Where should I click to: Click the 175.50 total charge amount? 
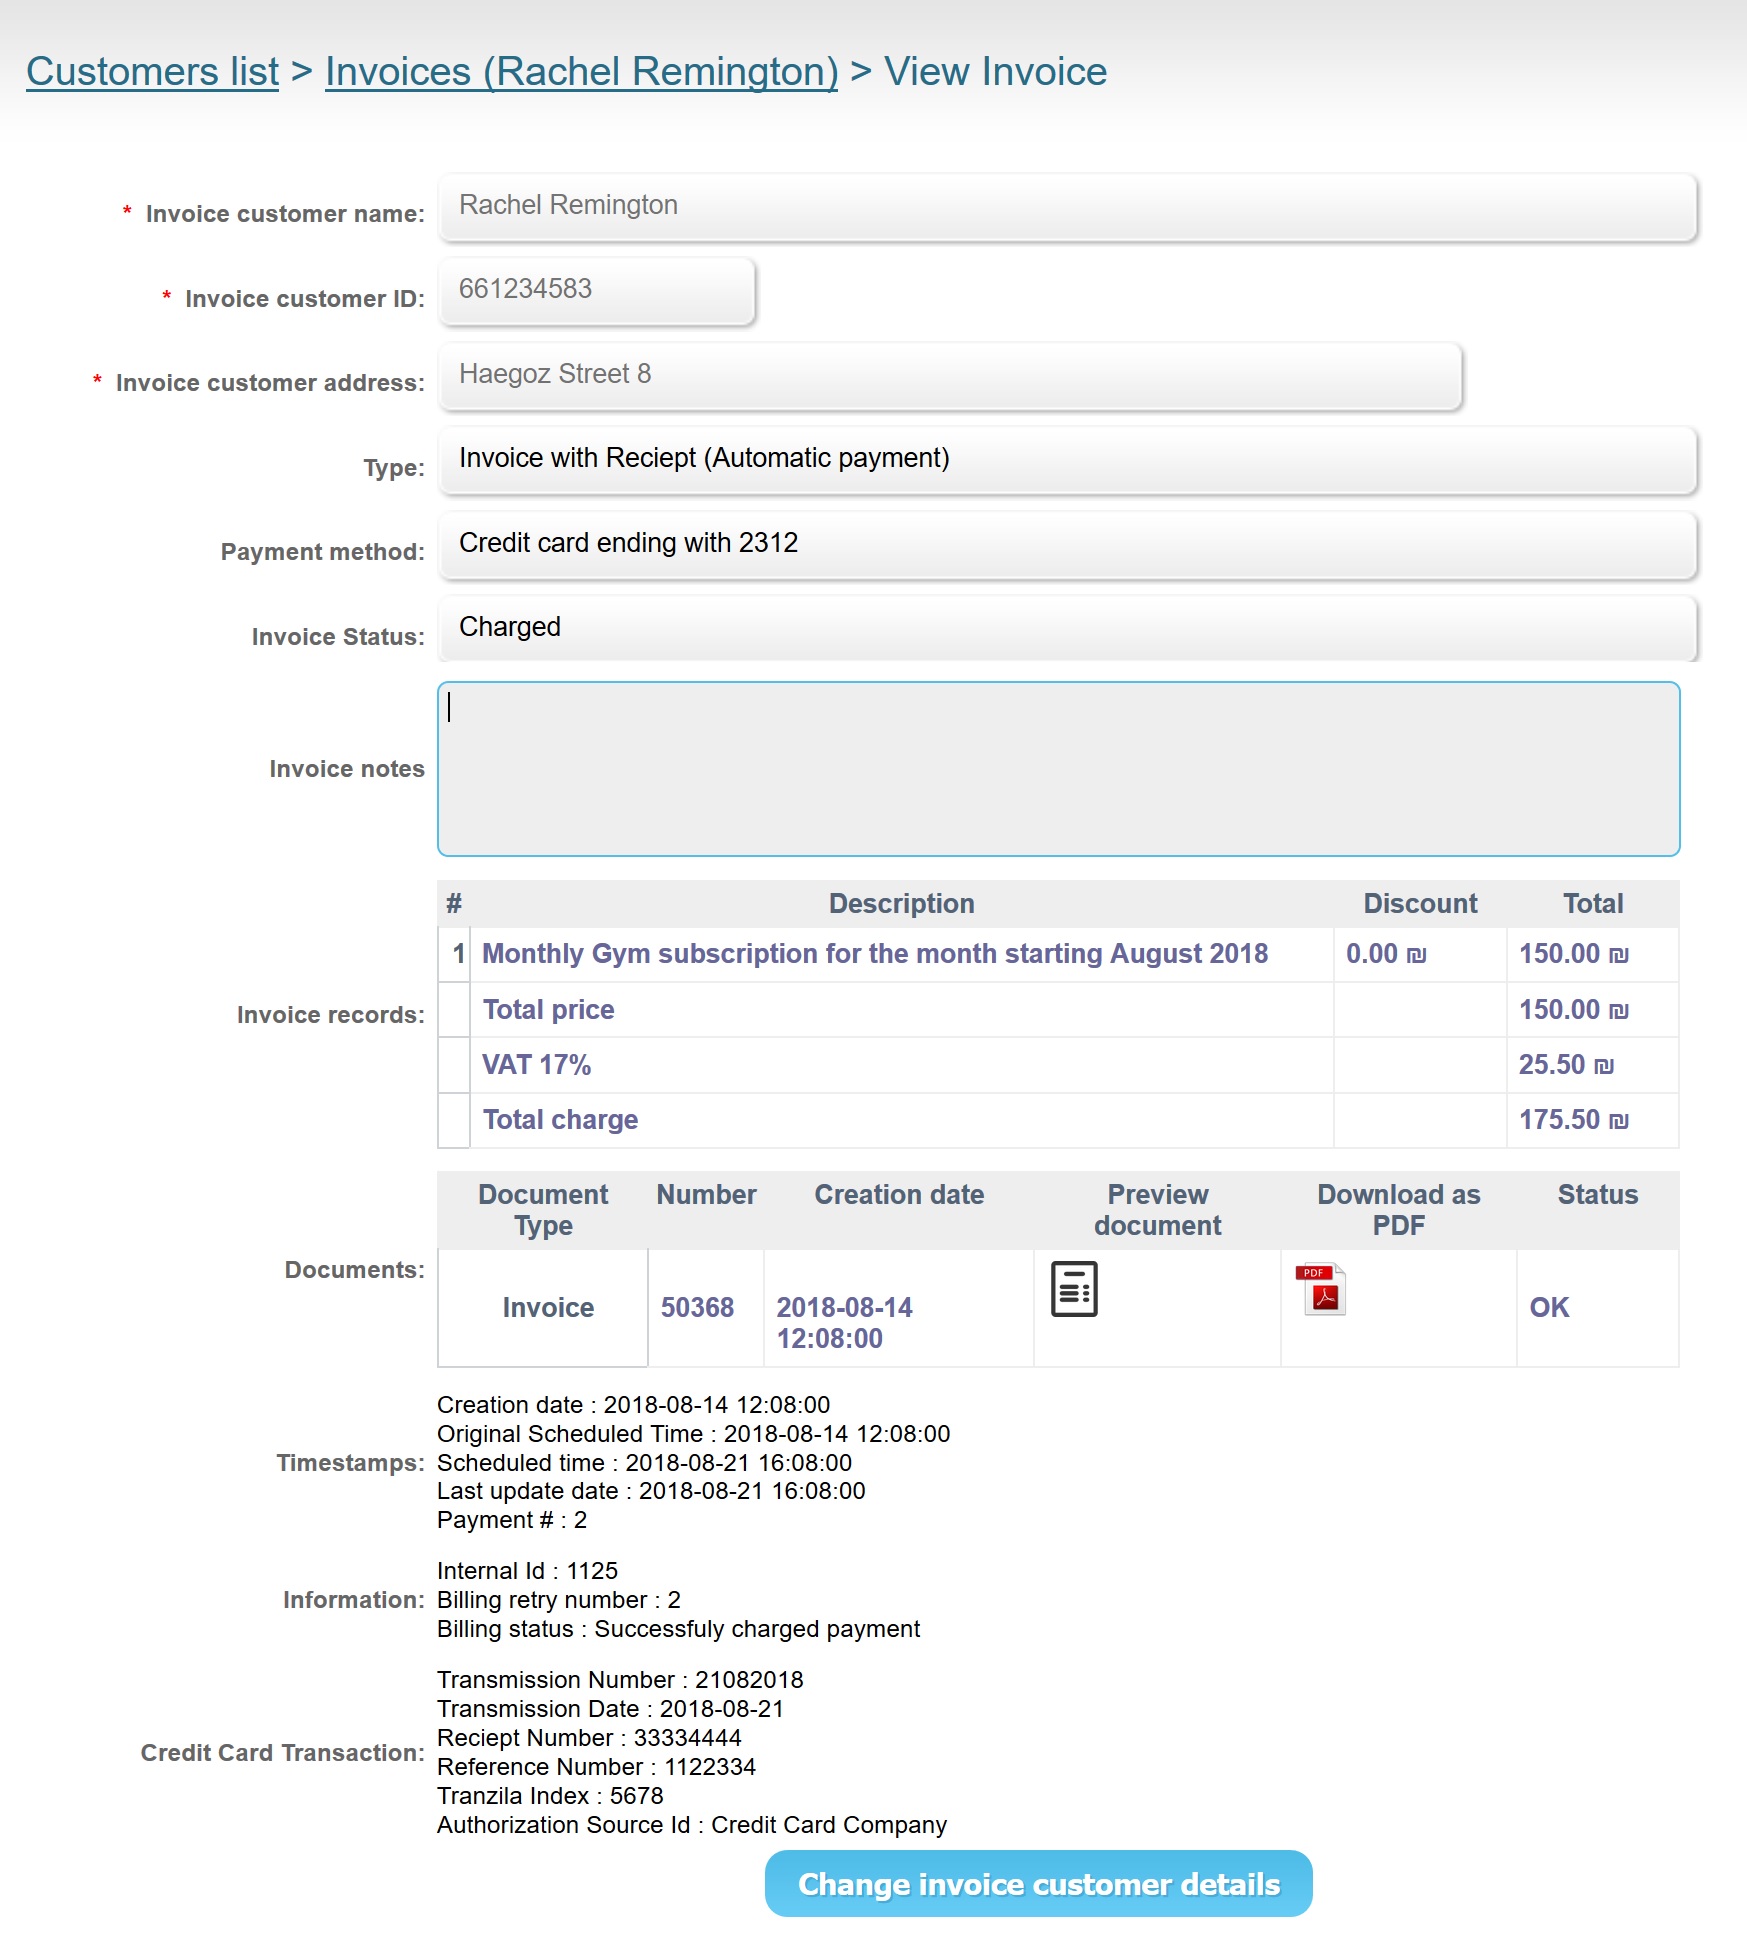(x=1574, y=1120)
